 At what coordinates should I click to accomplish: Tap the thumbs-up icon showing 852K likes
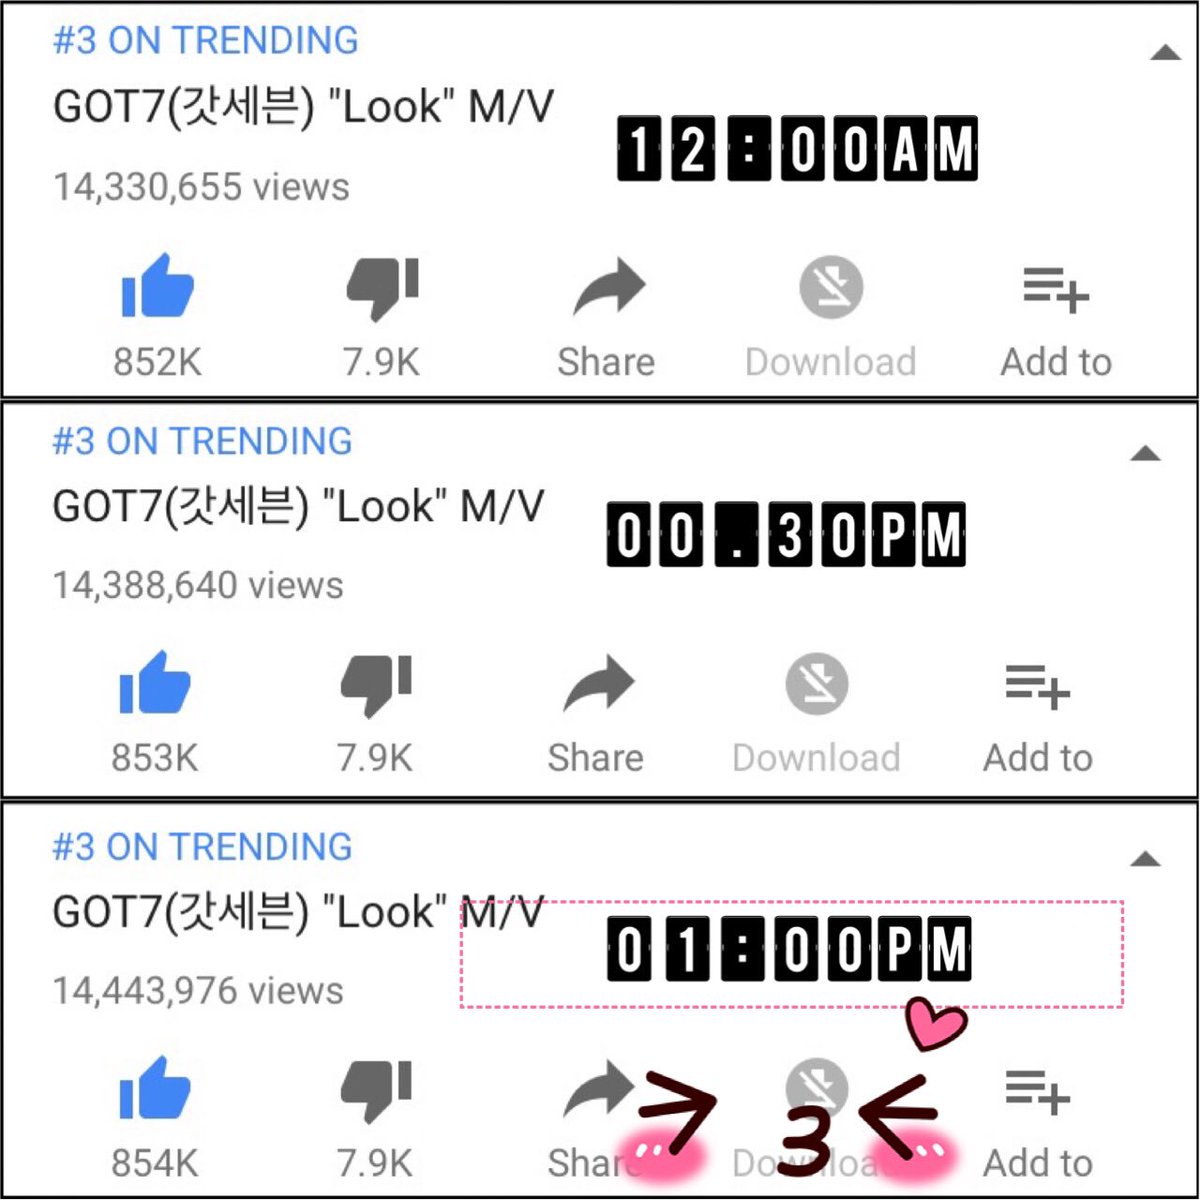[157, 286]
